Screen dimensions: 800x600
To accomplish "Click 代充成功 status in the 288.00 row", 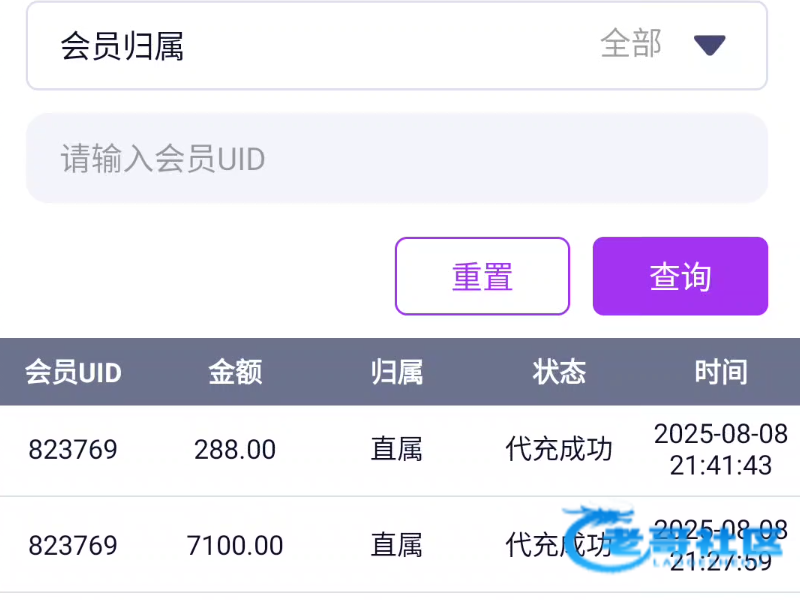I will coord(559,450).
